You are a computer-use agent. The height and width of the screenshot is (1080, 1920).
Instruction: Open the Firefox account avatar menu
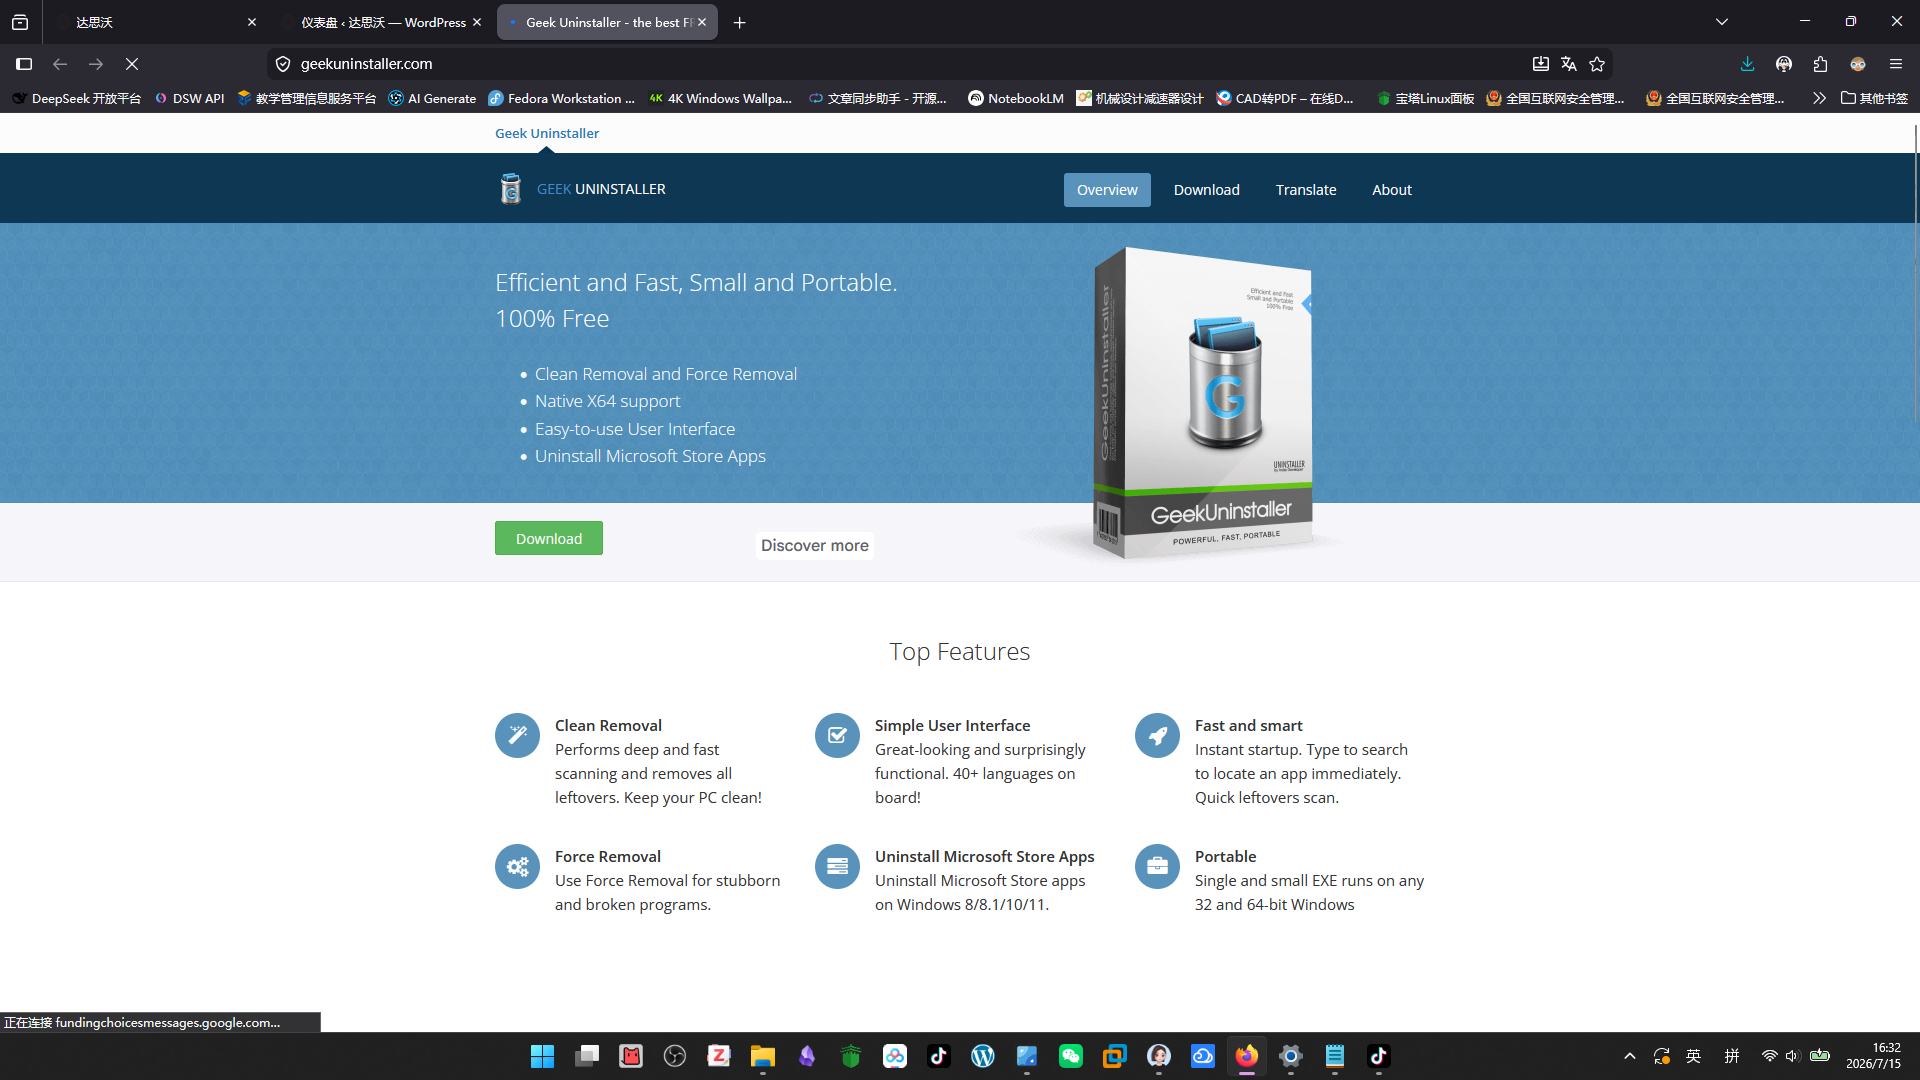point(1858,64)
